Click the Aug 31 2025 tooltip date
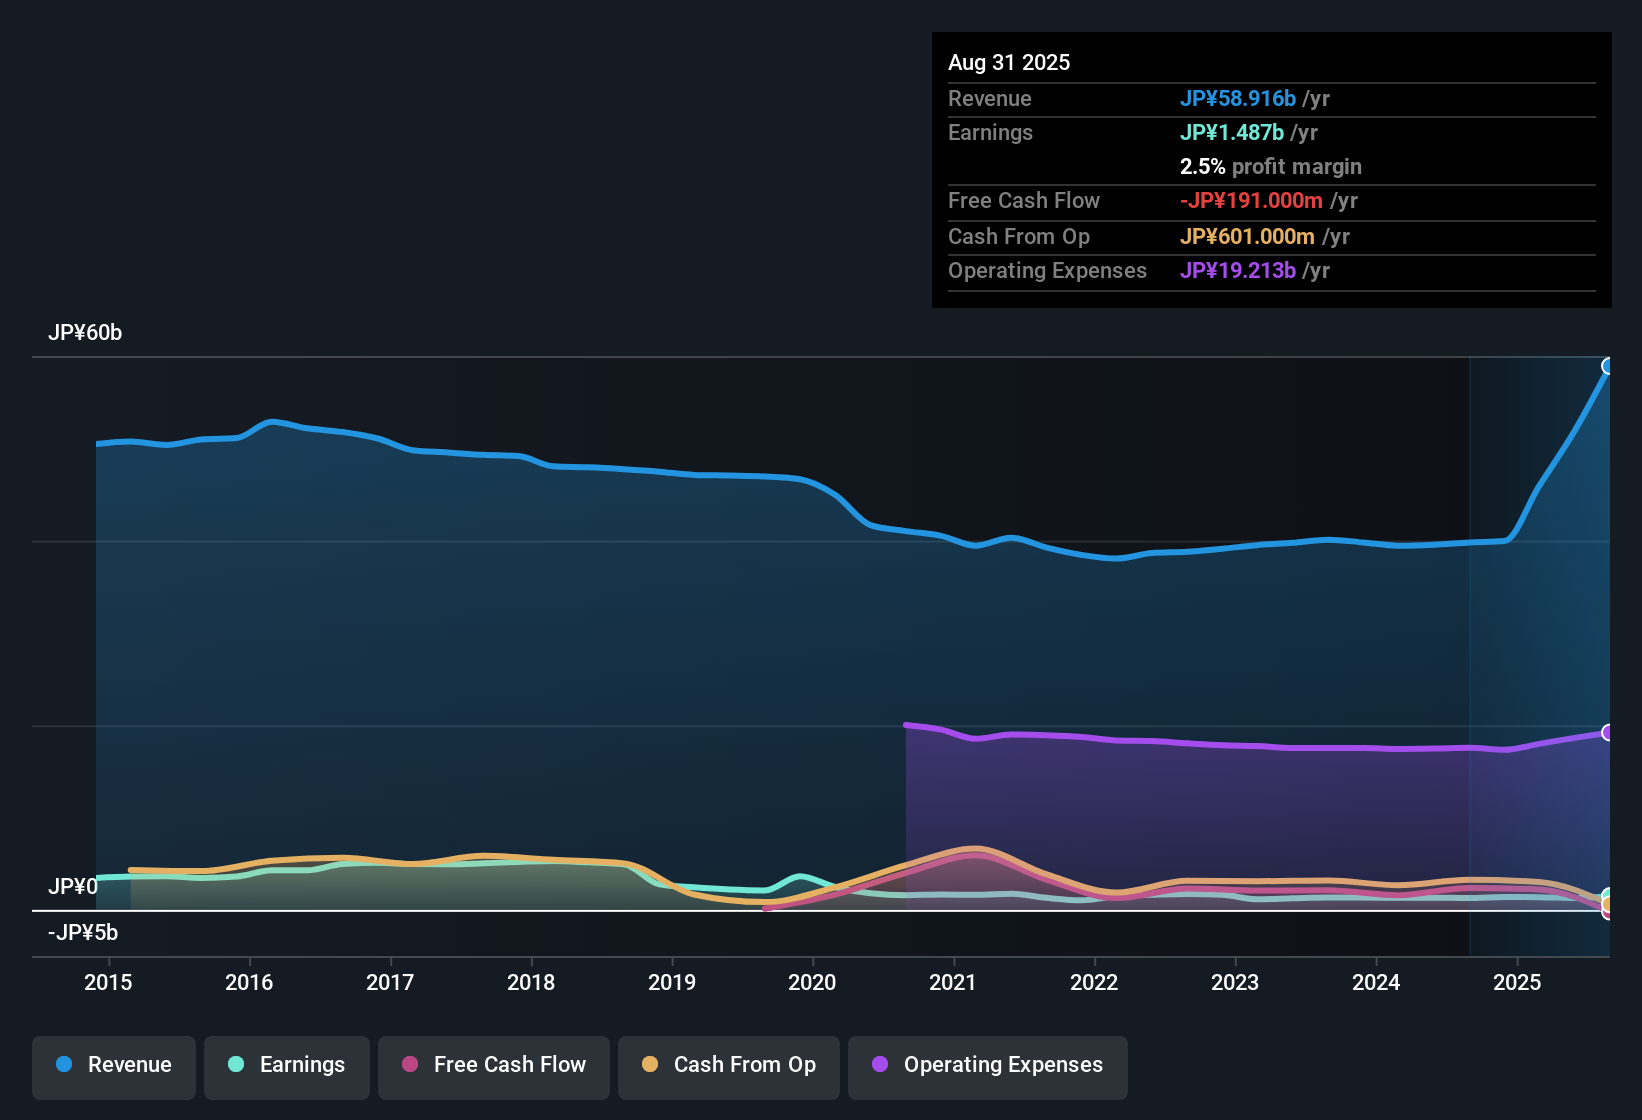Screen dimensions: 1642x1120 [1009, 62]
